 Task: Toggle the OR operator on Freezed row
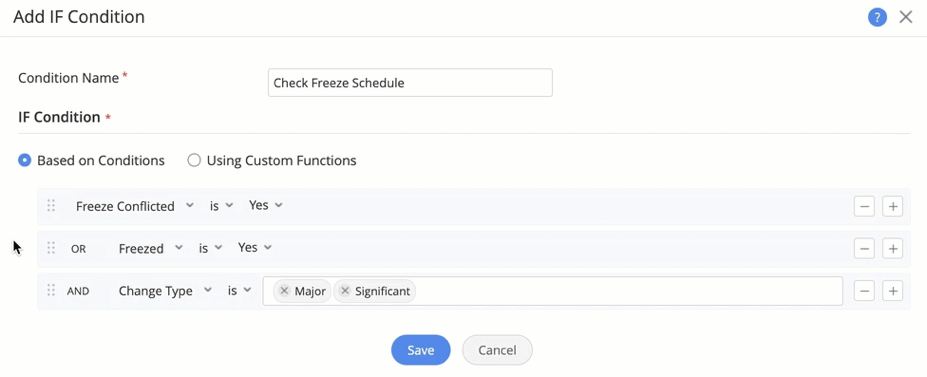coord(79,249)
